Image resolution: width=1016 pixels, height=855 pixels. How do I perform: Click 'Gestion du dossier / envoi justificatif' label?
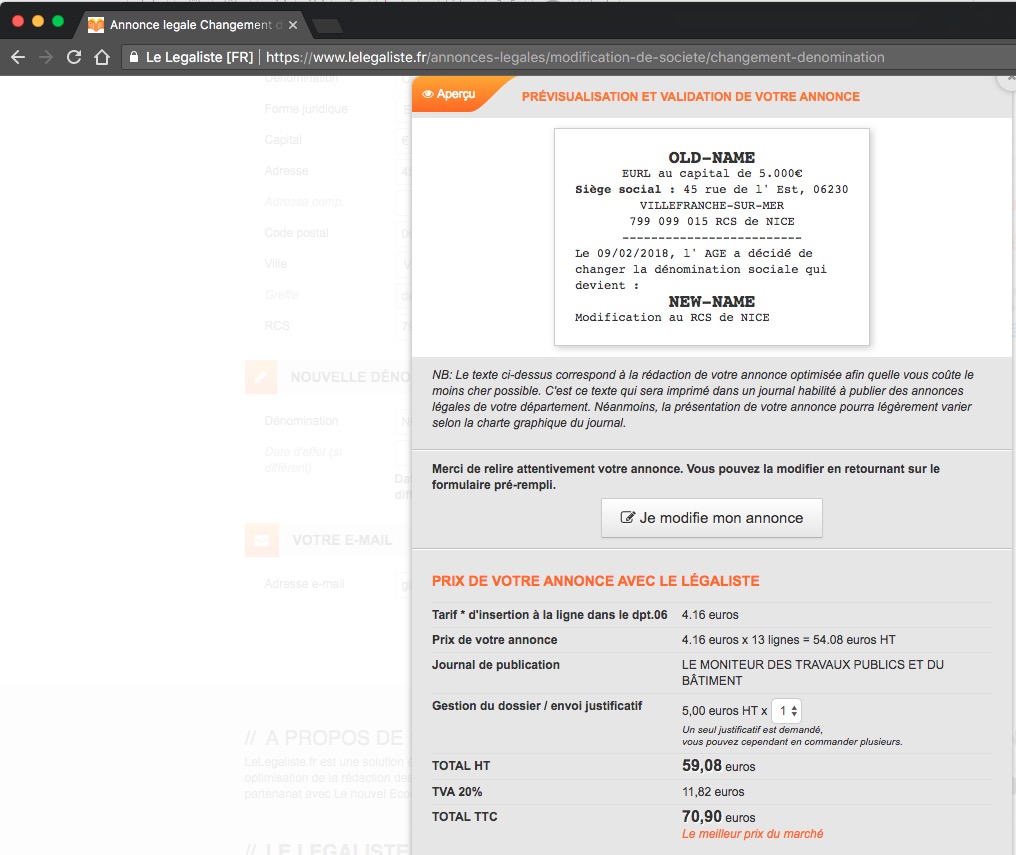click(537, 706)
